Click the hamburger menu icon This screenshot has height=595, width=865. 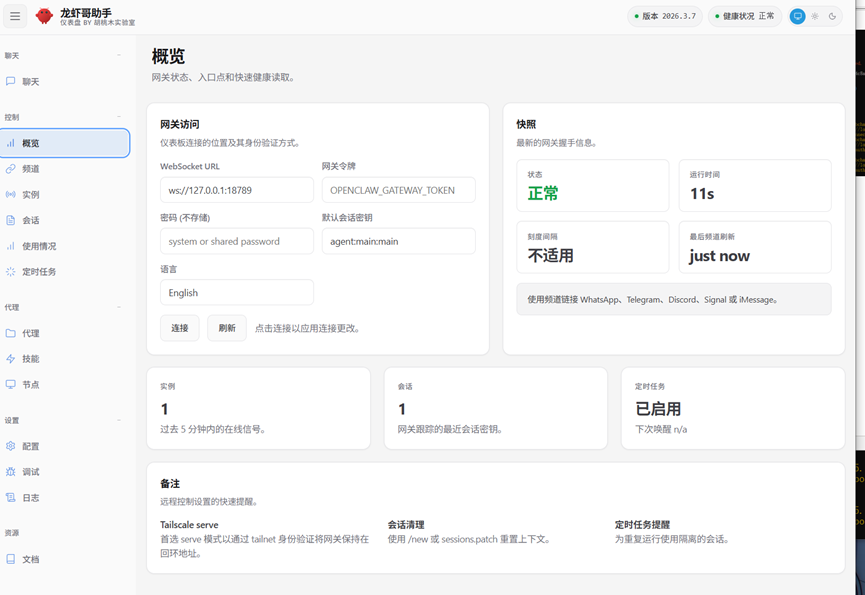pyautogui.click(x=15, y=16)
